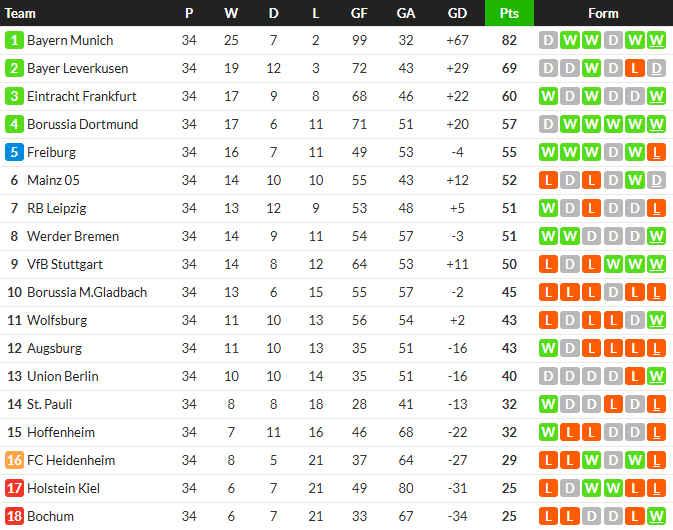Click Hoffenheim's green W form badge
The height and width of the screenshot is (530, 673).
point(548,433)
